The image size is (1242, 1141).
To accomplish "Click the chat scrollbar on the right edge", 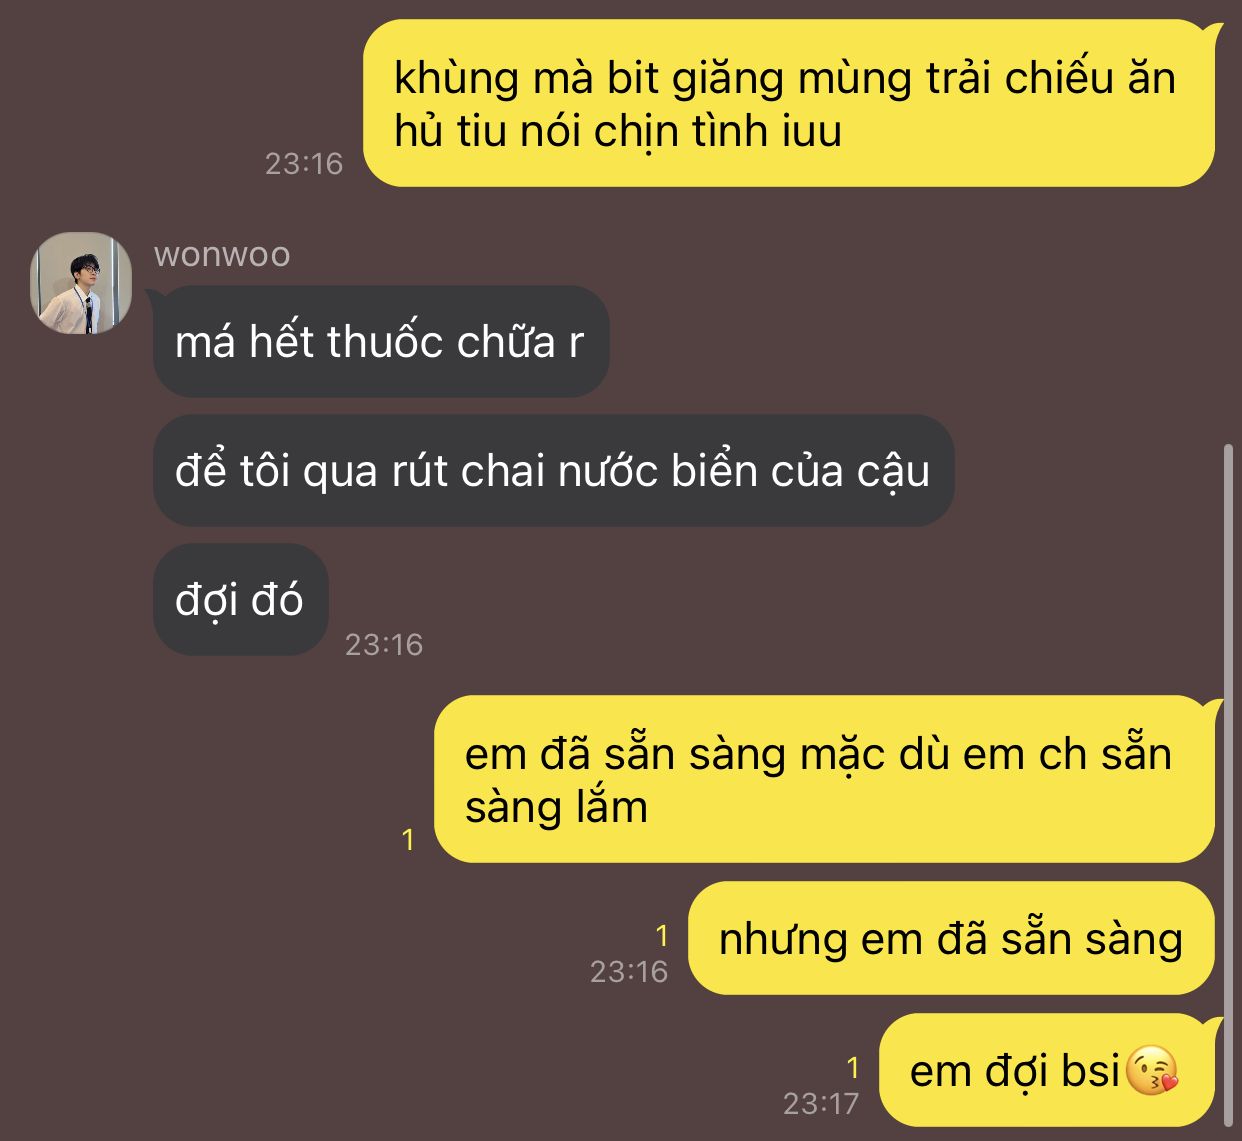I will pyautogui.click(x=1229, y=785).
